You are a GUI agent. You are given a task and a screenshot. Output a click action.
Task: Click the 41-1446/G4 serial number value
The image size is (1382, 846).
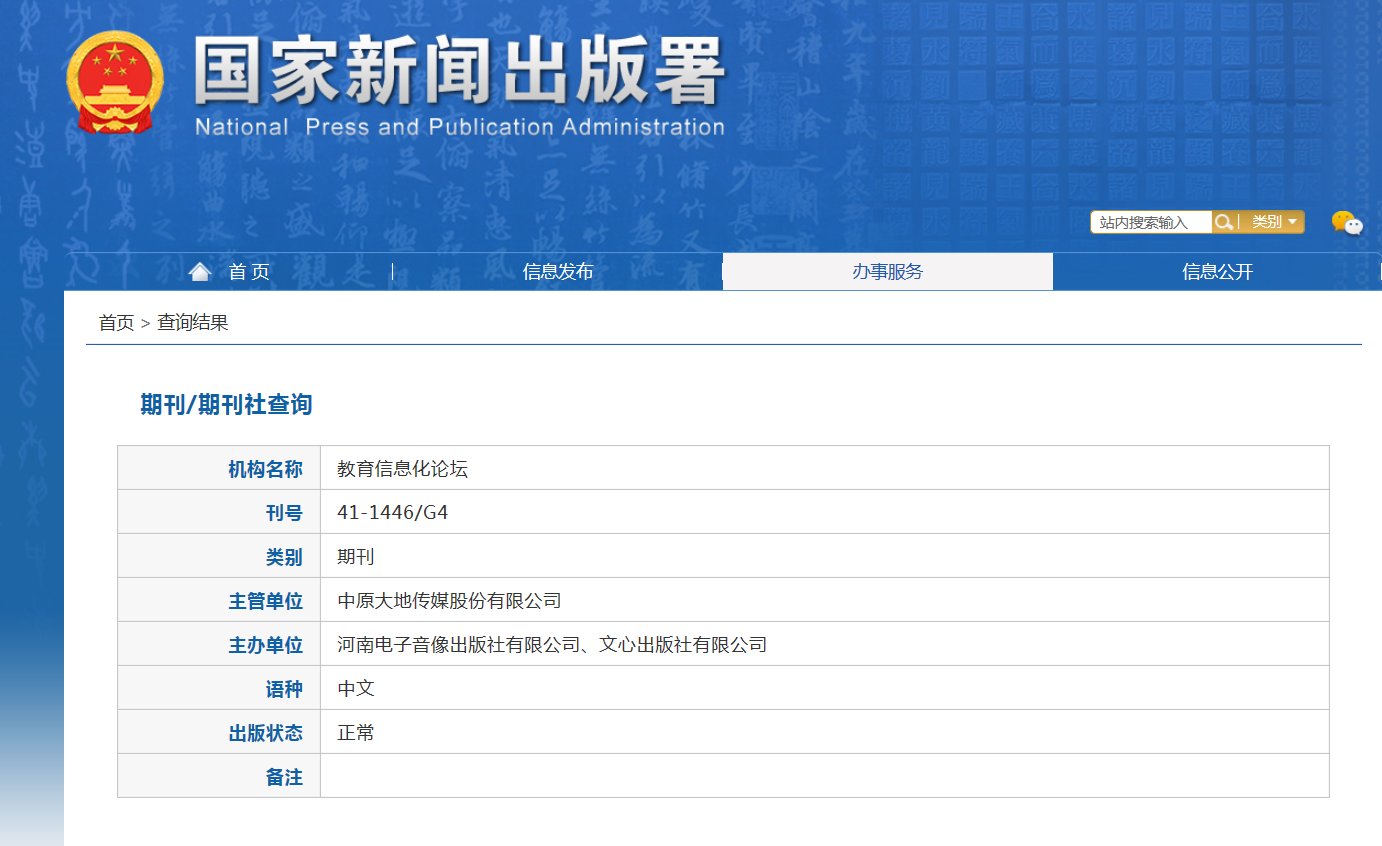tap(392, 513)
